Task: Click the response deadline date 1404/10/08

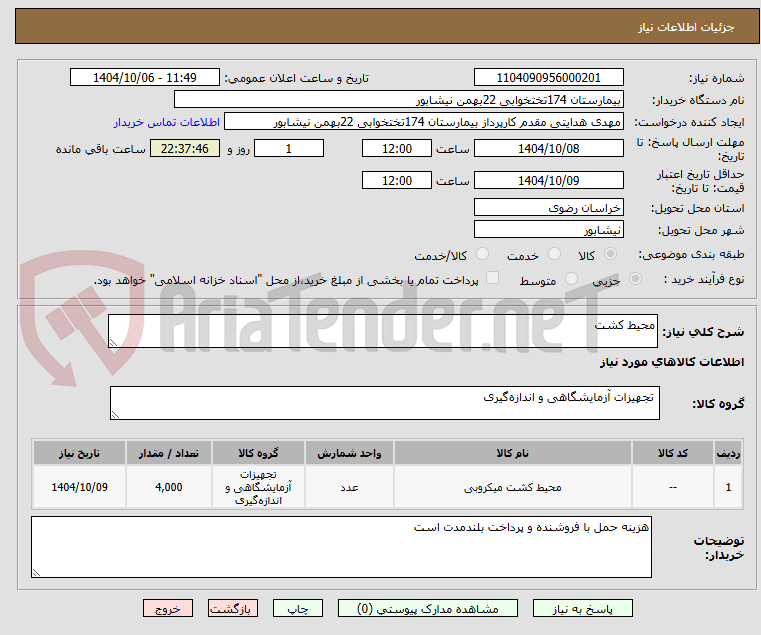Action: 548,148
